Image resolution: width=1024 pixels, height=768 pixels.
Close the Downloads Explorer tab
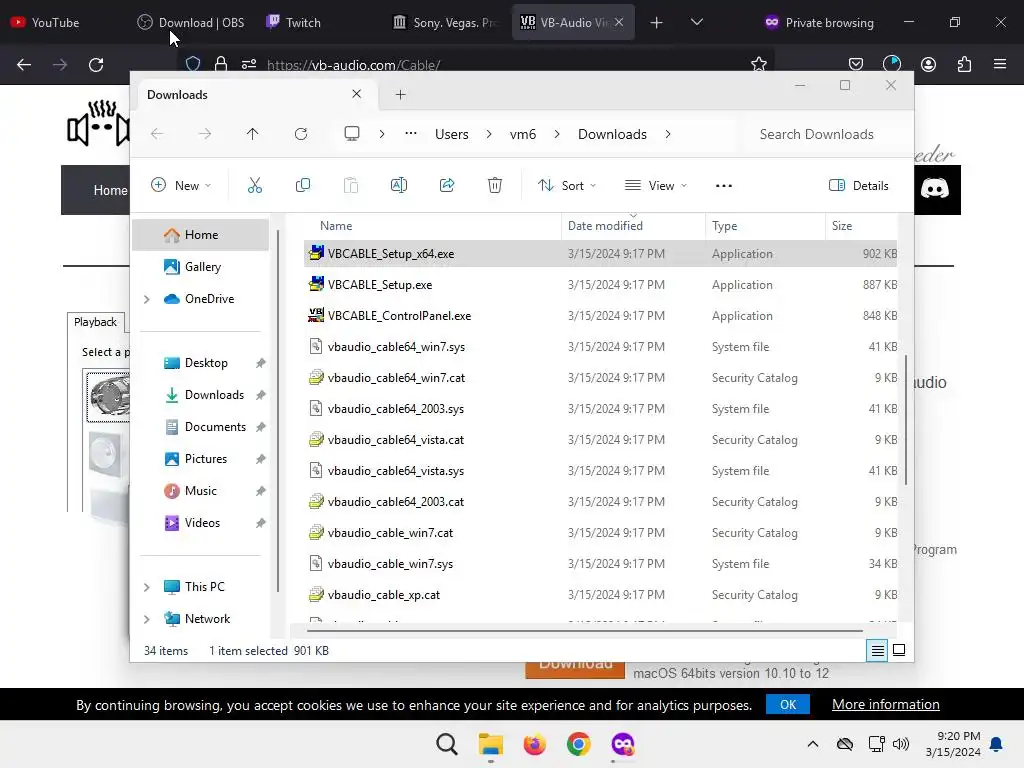pos(357,94)
